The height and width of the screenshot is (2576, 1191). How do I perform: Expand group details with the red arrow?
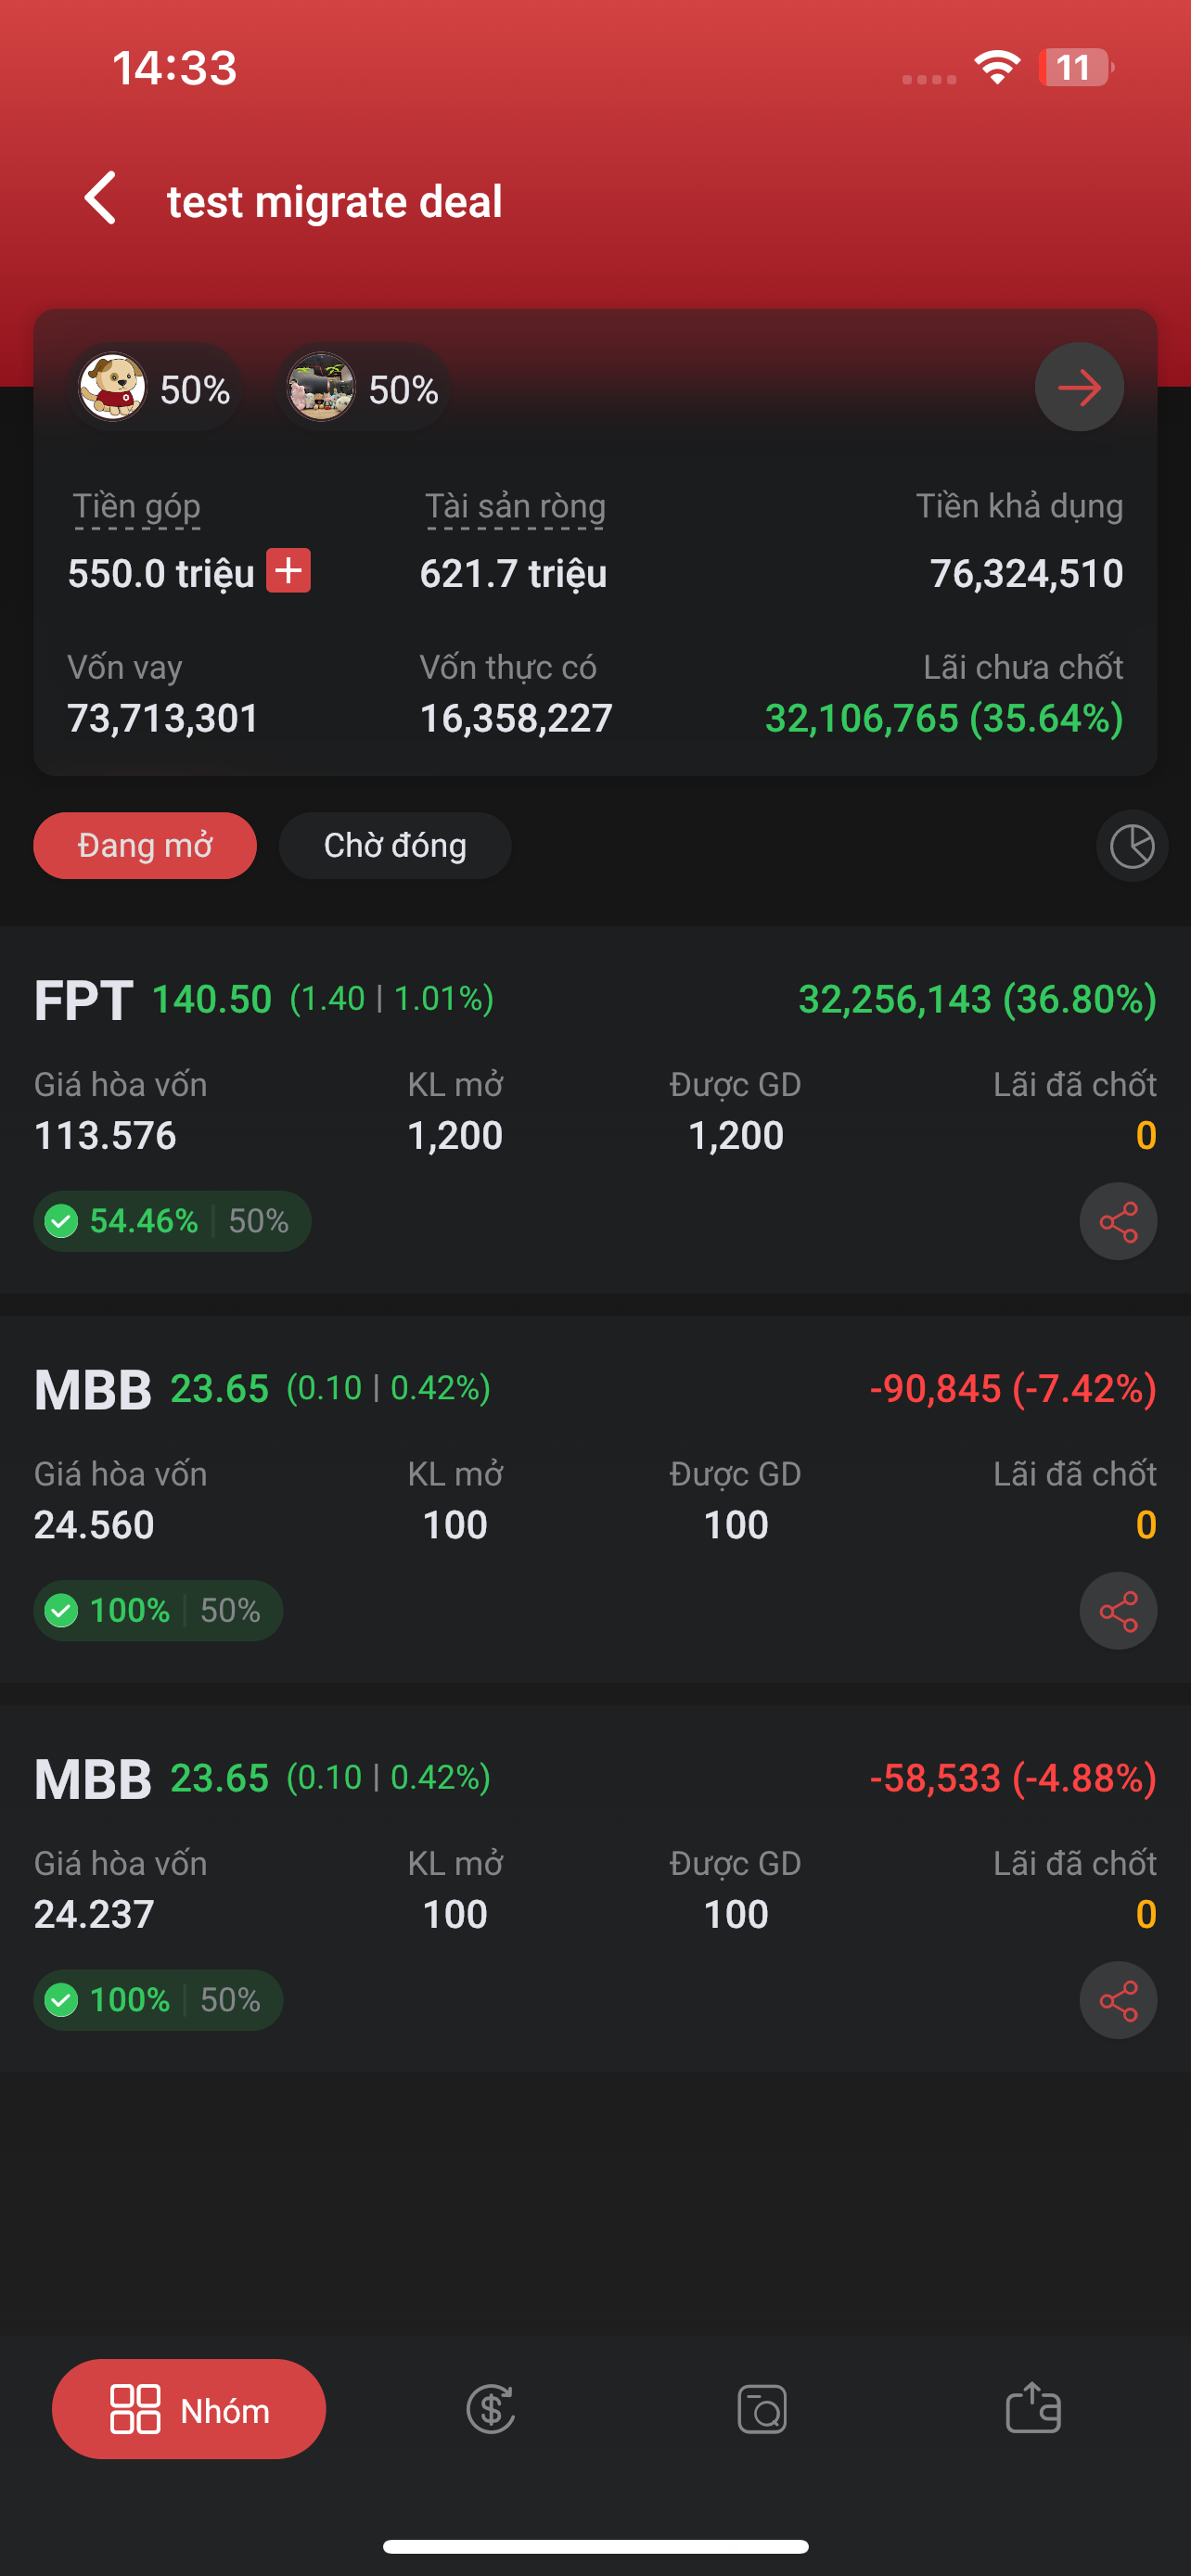click(1078, 387)
